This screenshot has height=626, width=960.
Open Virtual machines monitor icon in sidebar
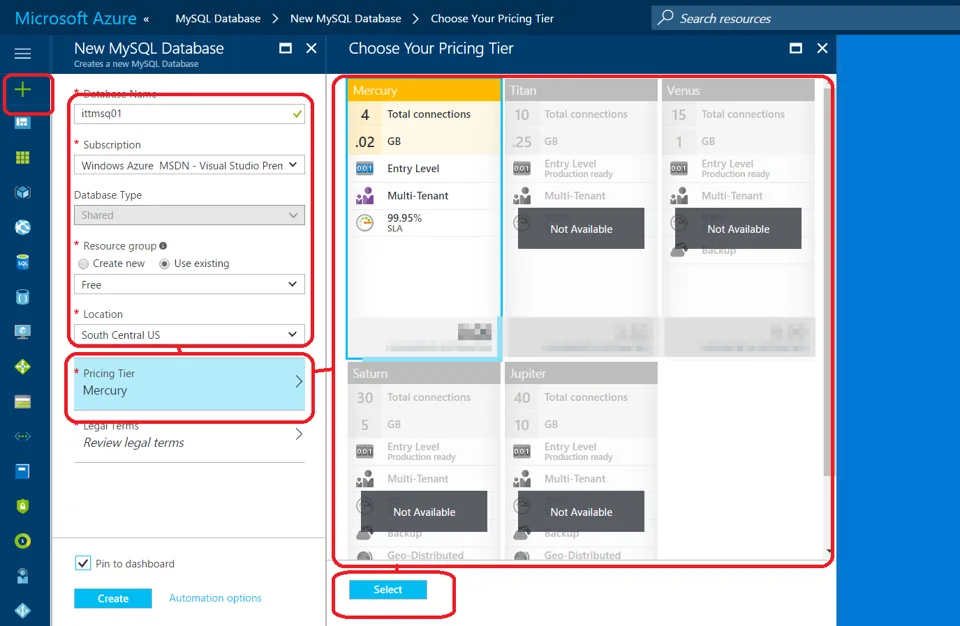(x=23, y=332)
